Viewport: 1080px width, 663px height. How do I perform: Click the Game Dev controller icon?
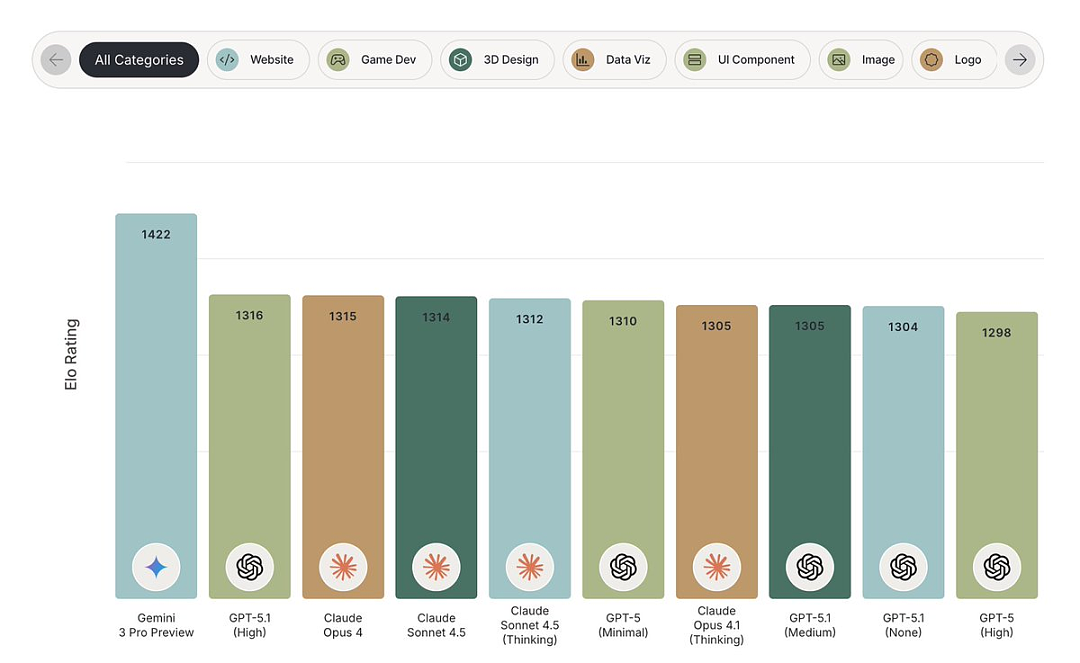pyautogui.click(x=338, y=60)
